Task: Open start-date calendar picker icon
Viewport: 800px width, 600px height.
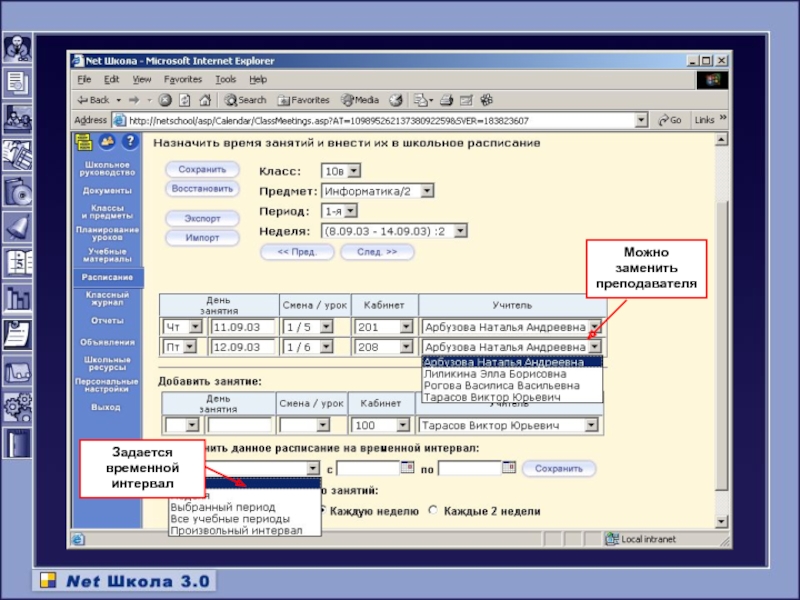Action: click(x=407, y=467)
